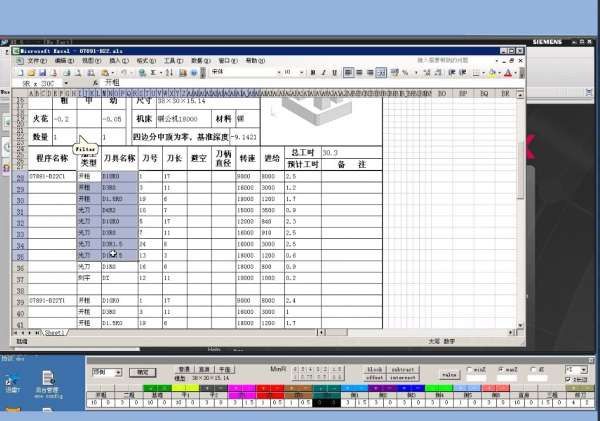Click the Increase Indent icon
Image resolution: width=600 pixels, height=421 pixels.
(463, 72)
